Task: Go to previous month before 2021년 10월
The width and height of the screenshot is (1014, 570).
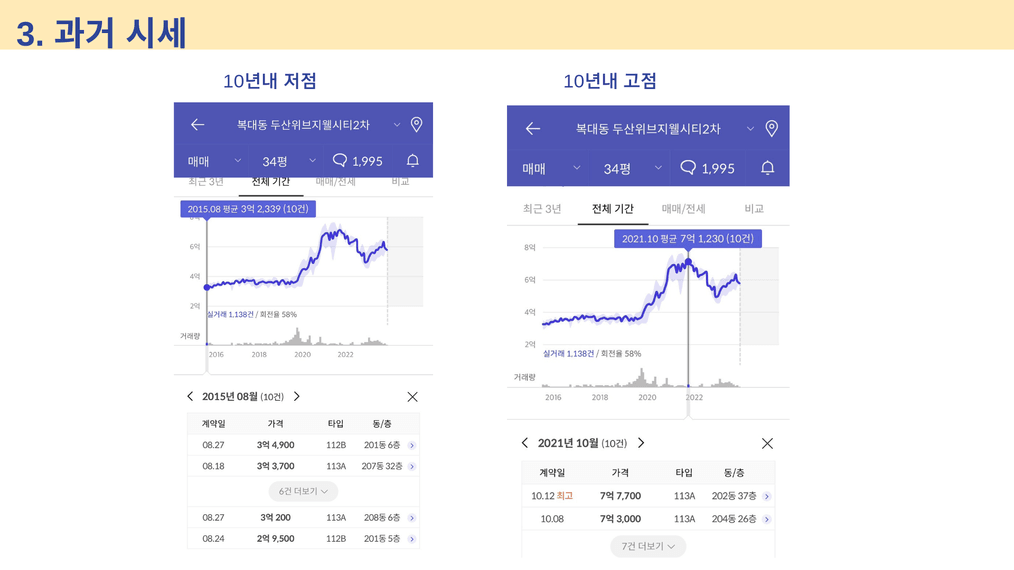Action: pyautogui.click(x=524, y=443)
